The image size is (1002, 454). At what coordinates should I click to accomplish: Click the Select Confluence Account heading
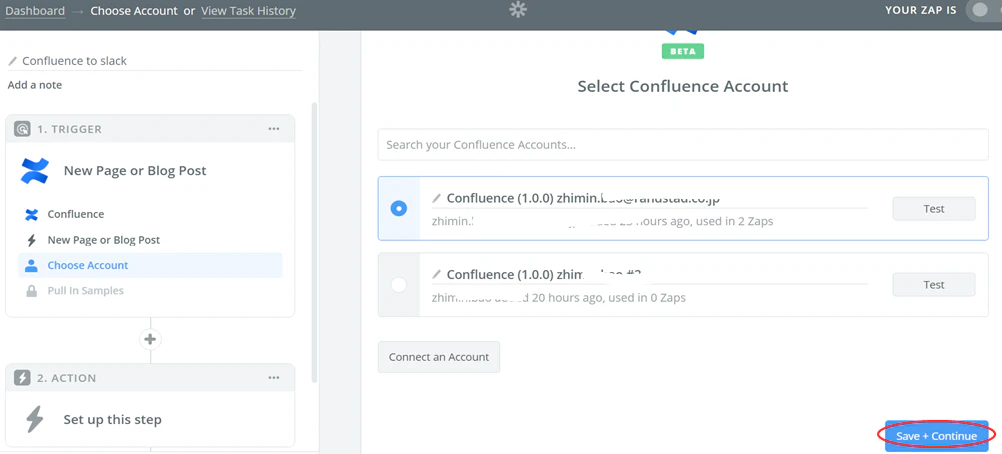coord(682,86)
